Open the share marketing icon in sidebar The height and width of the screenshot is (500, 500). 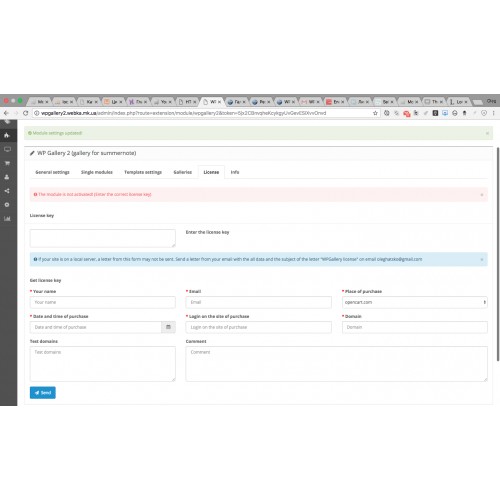[7, 191]
